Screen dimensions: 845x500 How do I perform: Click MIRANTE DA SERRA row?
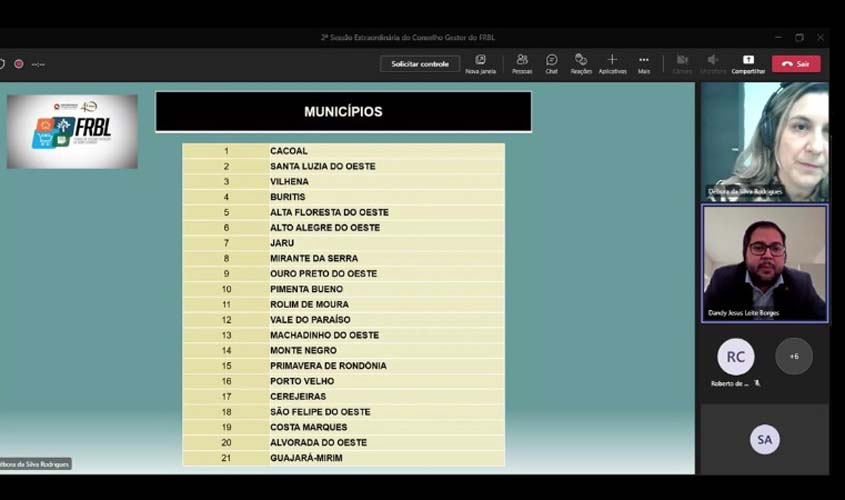(x=343, y=258)
